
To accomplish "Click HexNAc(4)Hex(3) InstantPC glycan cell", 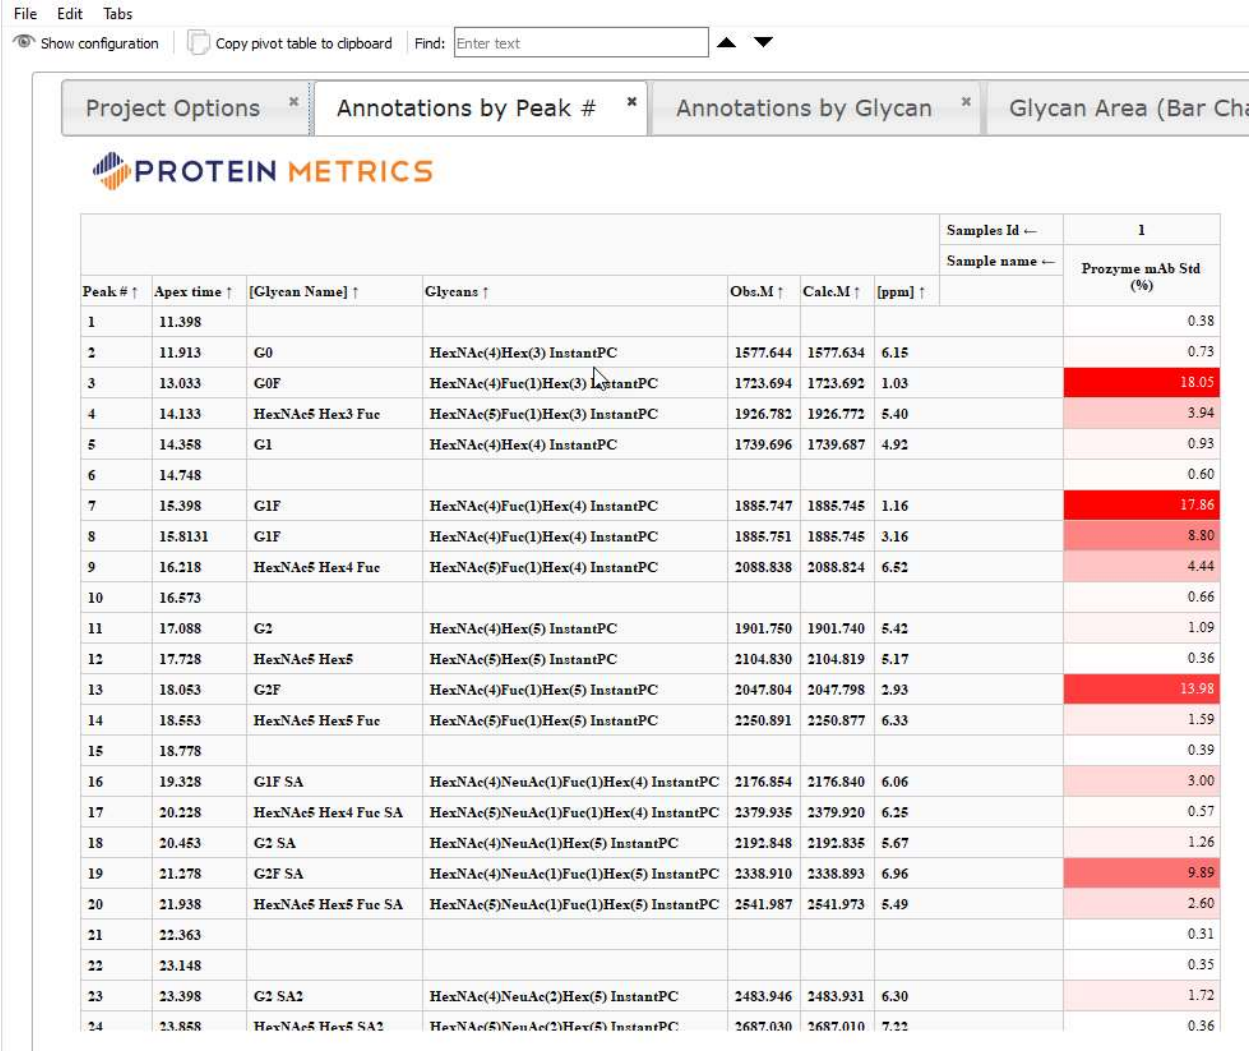I will tap(575, 353).
